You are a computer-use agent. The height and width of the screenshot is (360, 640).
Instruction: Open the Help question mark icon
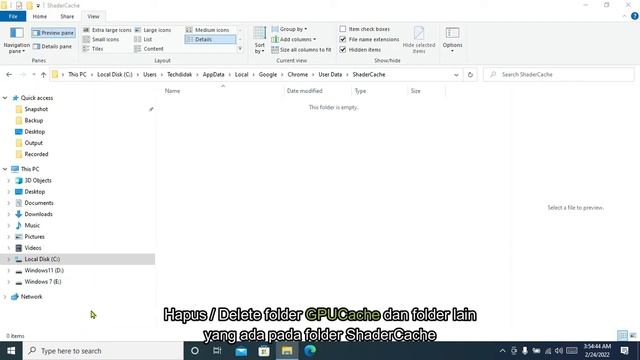coord(634,16)
